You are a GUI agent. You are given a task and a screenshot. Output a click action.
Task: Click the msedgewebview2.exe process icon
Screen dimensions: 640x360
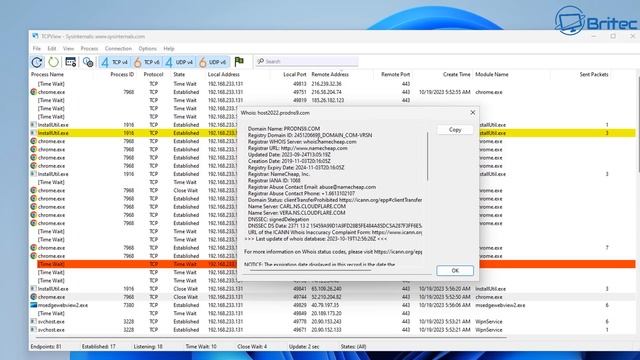click(34, 305)
